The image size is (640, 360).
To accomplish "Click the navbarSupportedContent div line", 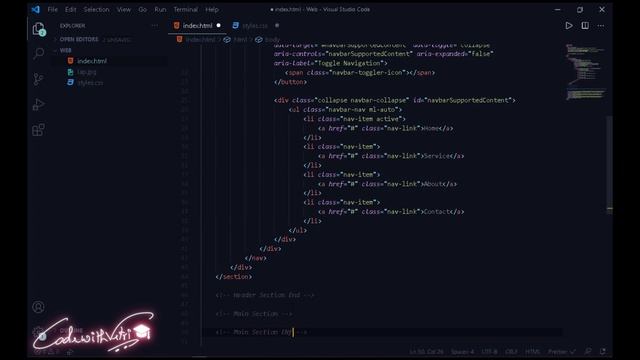I will click(x=395, y=100).
